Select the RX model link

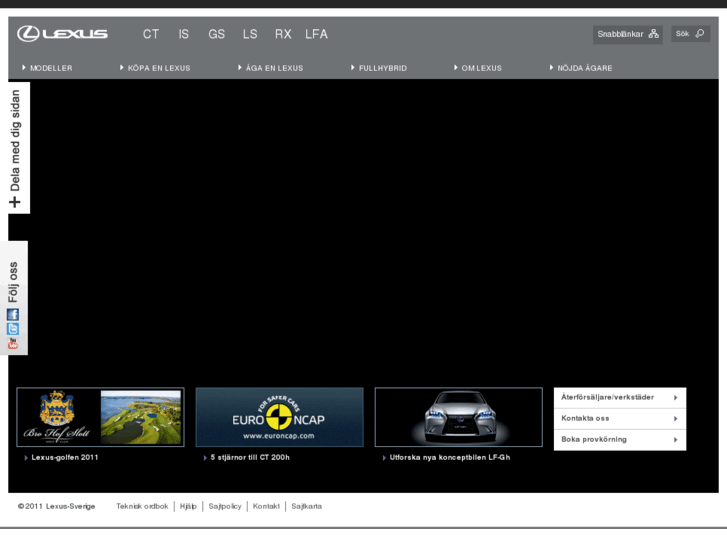tap(283, 34)
